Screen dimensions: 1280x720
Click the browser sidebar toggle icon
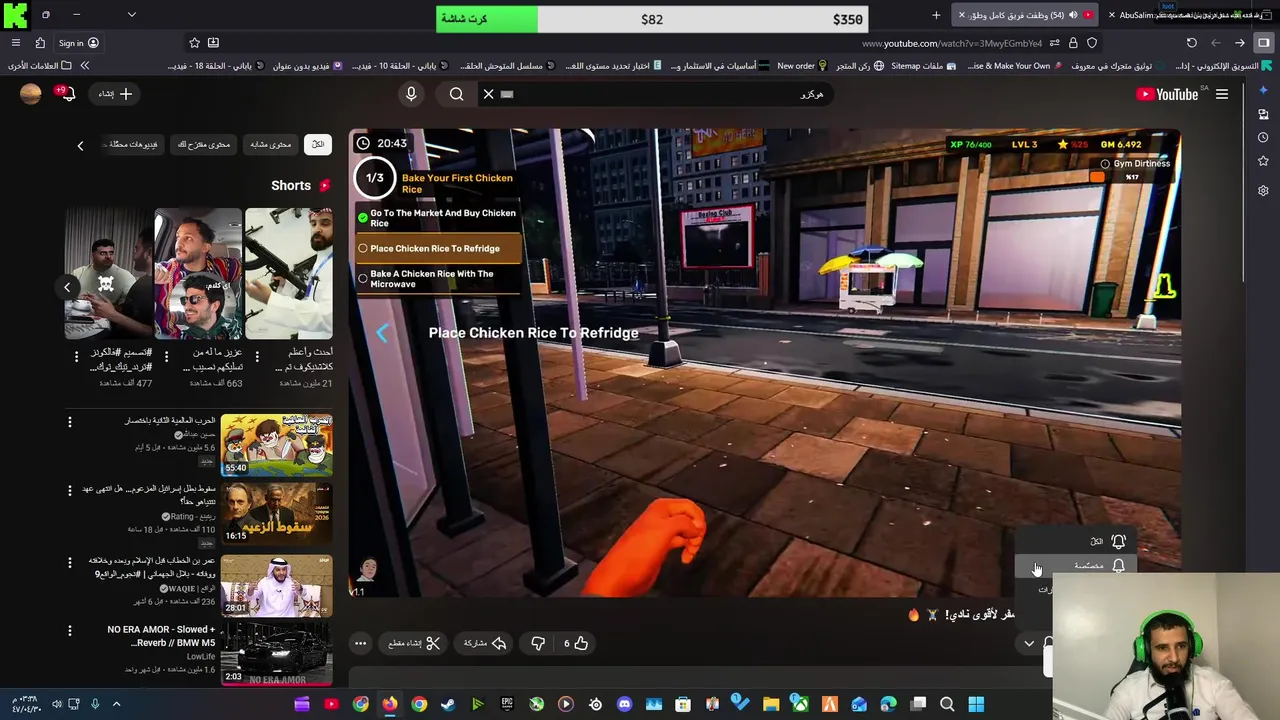(x=1263, y=43)
